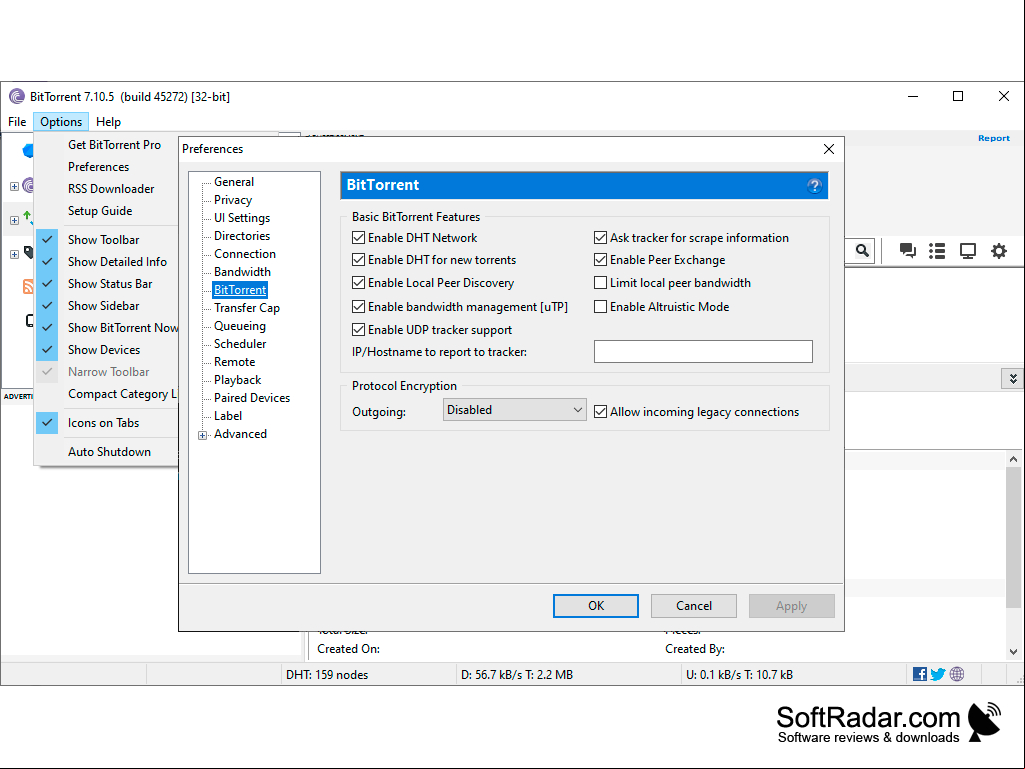Click the Cancel button
The width and height of the screenshot is (1025, 769).
pyautogui.click(x=694, y=606)
